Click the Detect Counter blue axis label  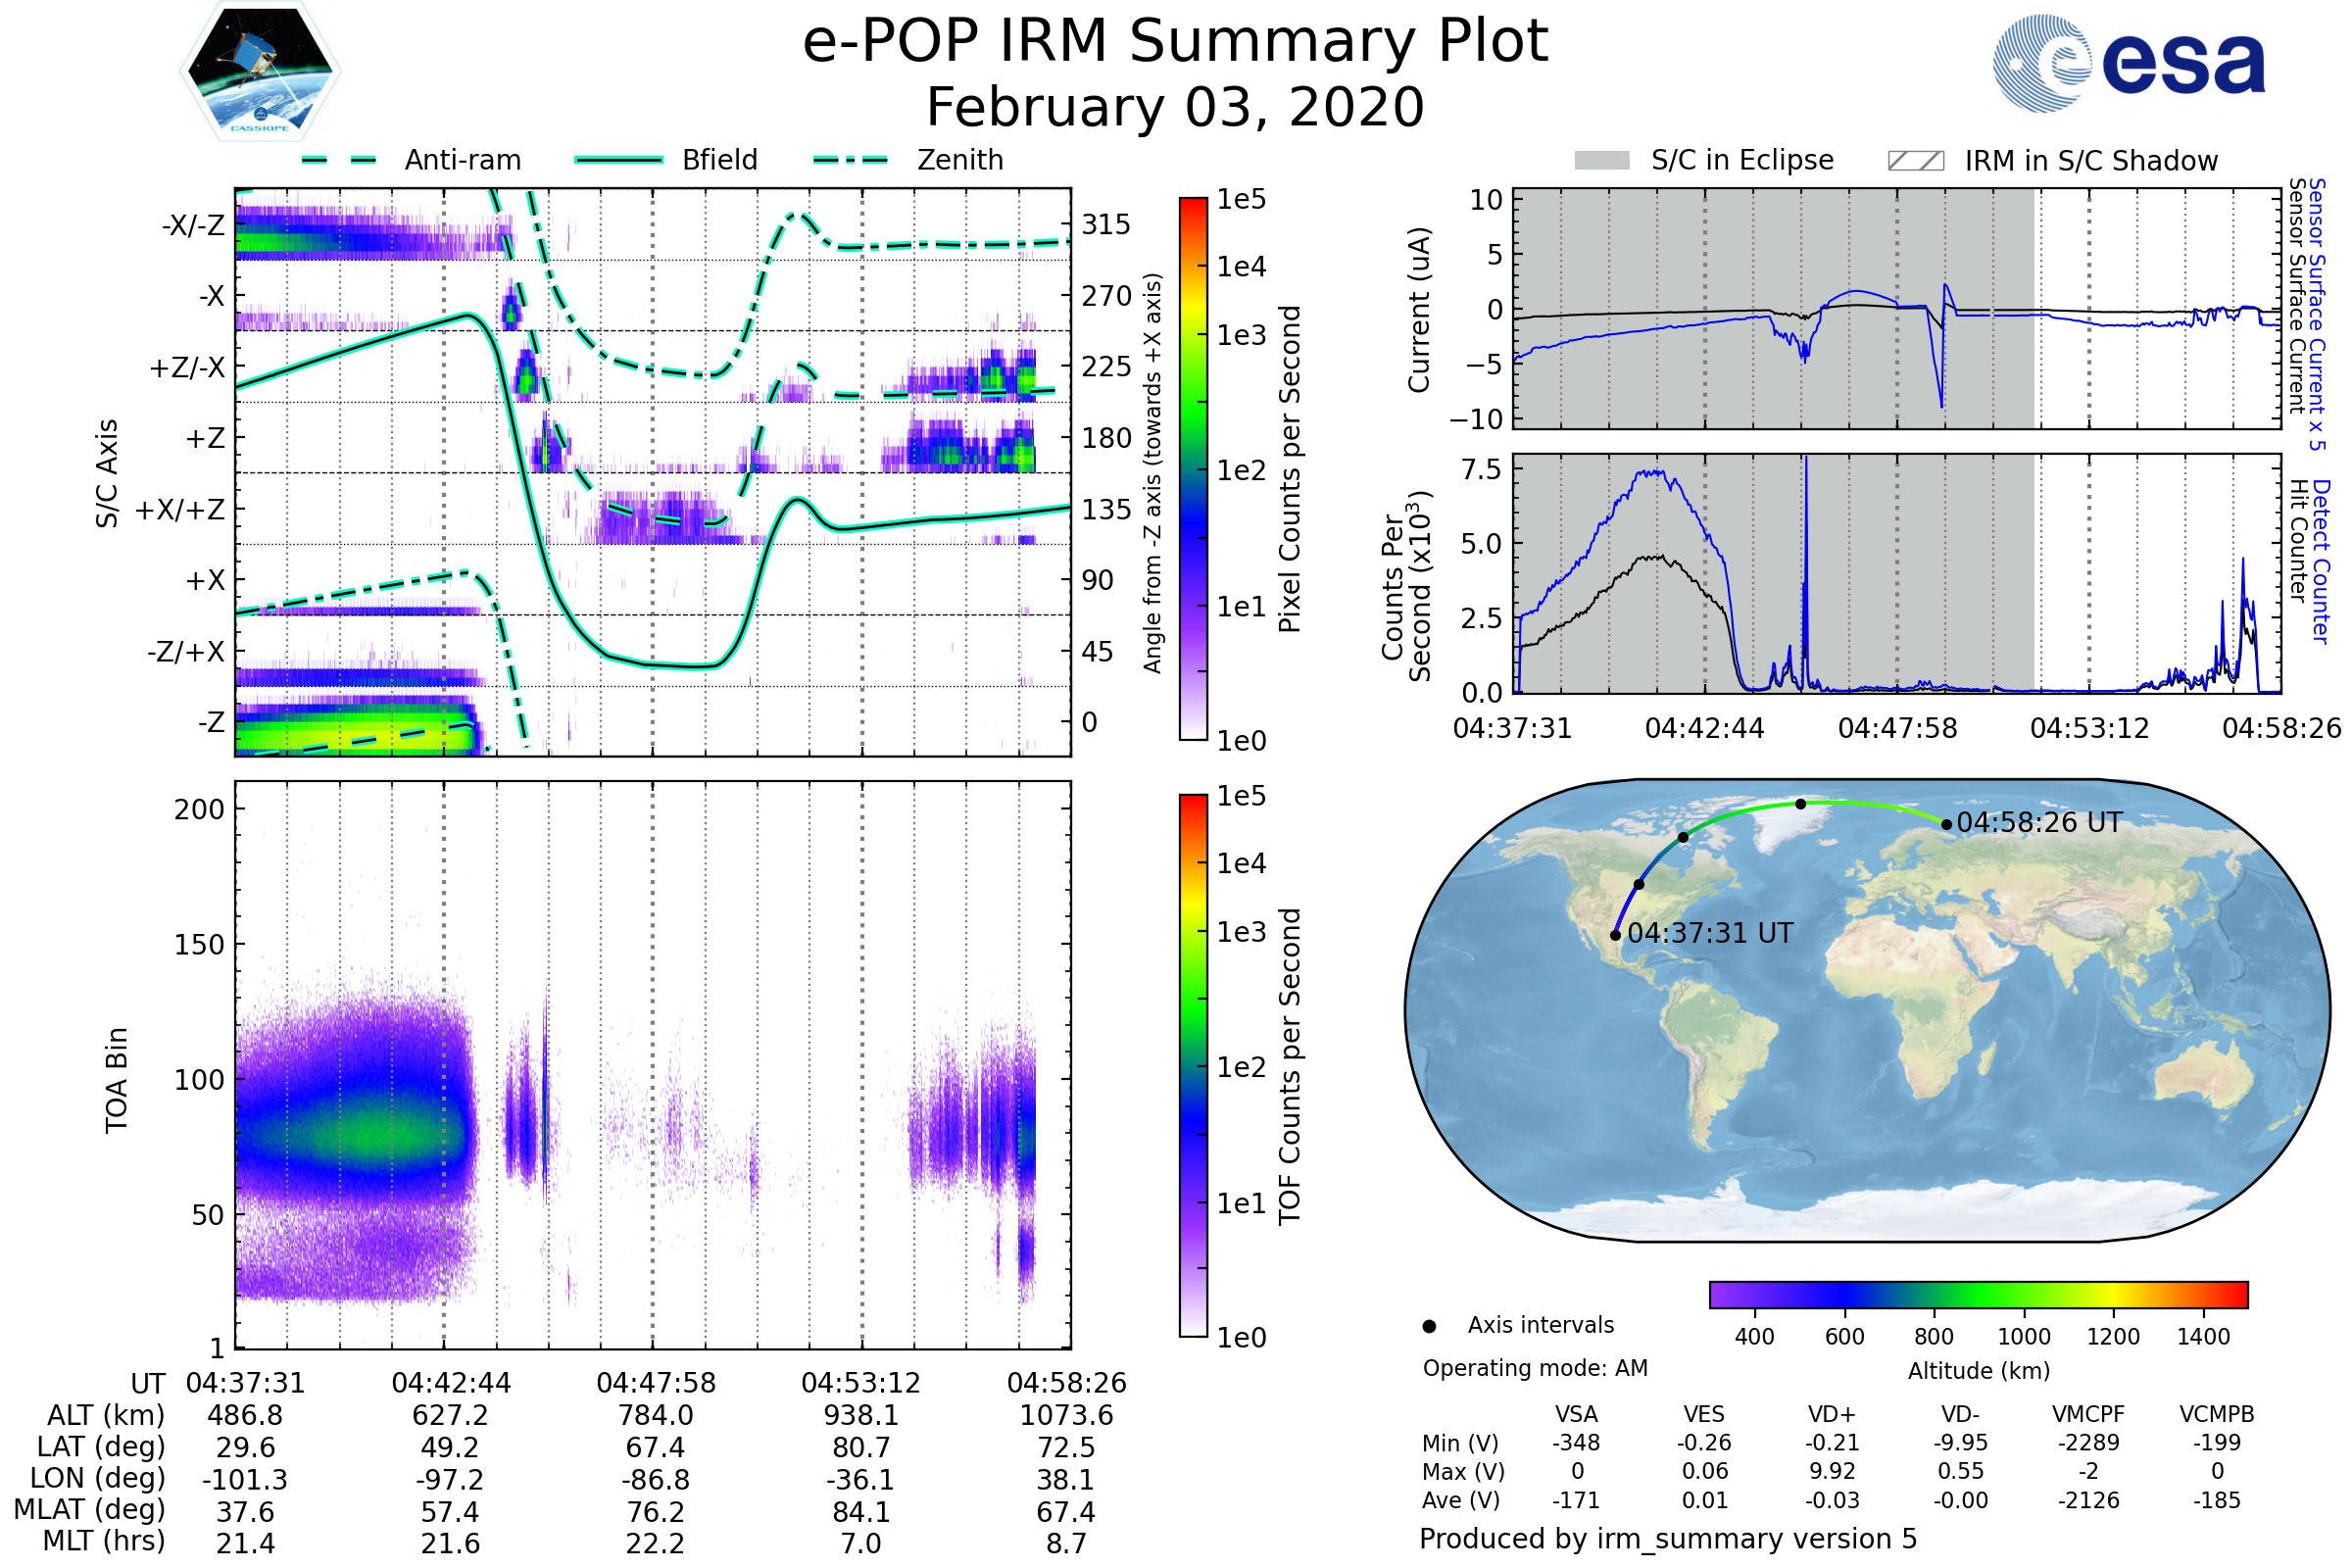2321,561
